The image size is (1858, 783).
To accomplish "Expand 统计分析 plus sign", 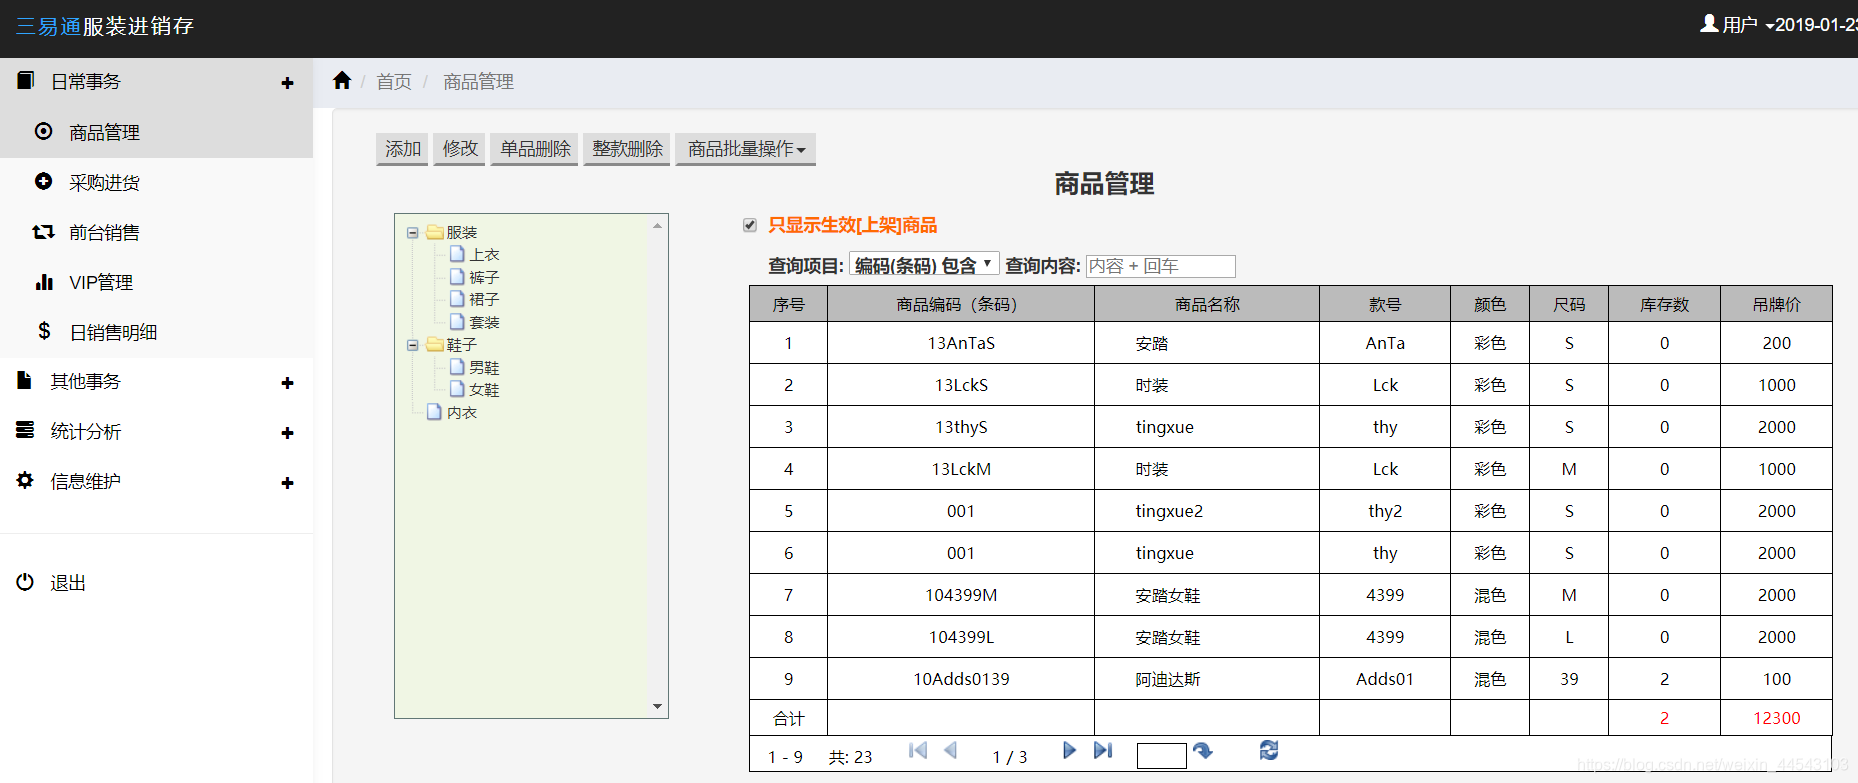I will [287, 433].
